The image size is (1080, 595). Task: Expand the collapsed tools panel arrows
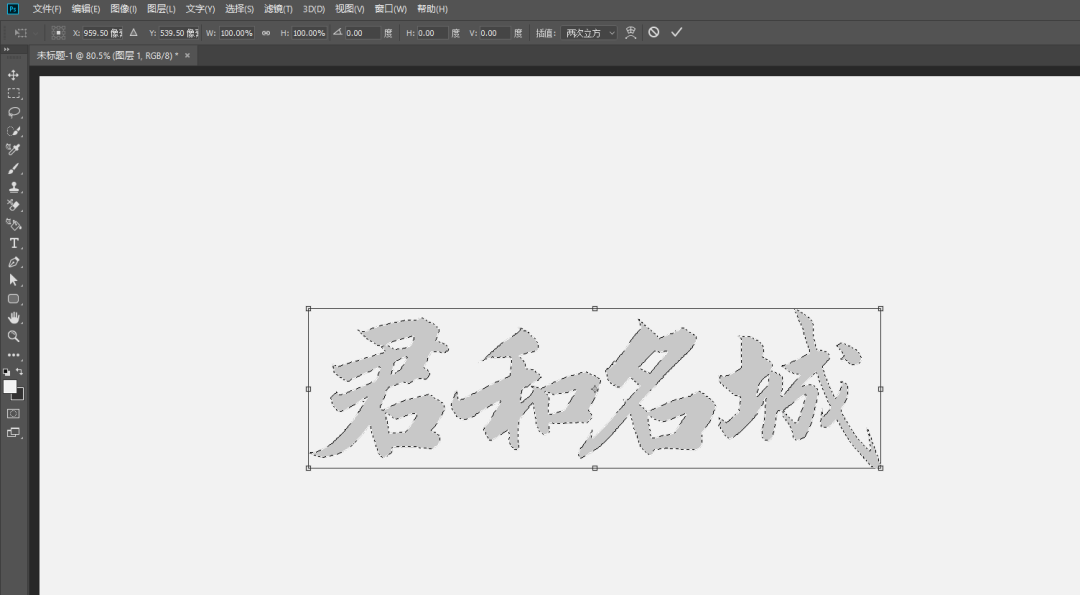[6, 50]
